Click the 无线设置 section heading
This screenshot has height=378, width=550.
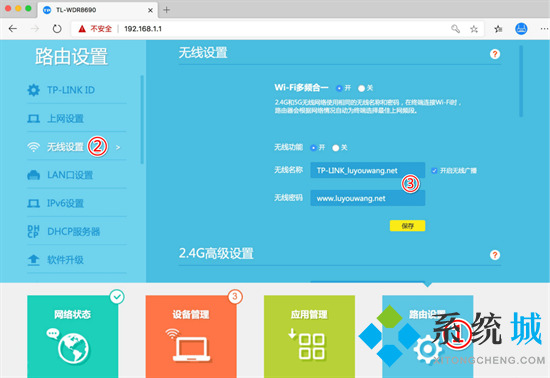coord(203,53)
